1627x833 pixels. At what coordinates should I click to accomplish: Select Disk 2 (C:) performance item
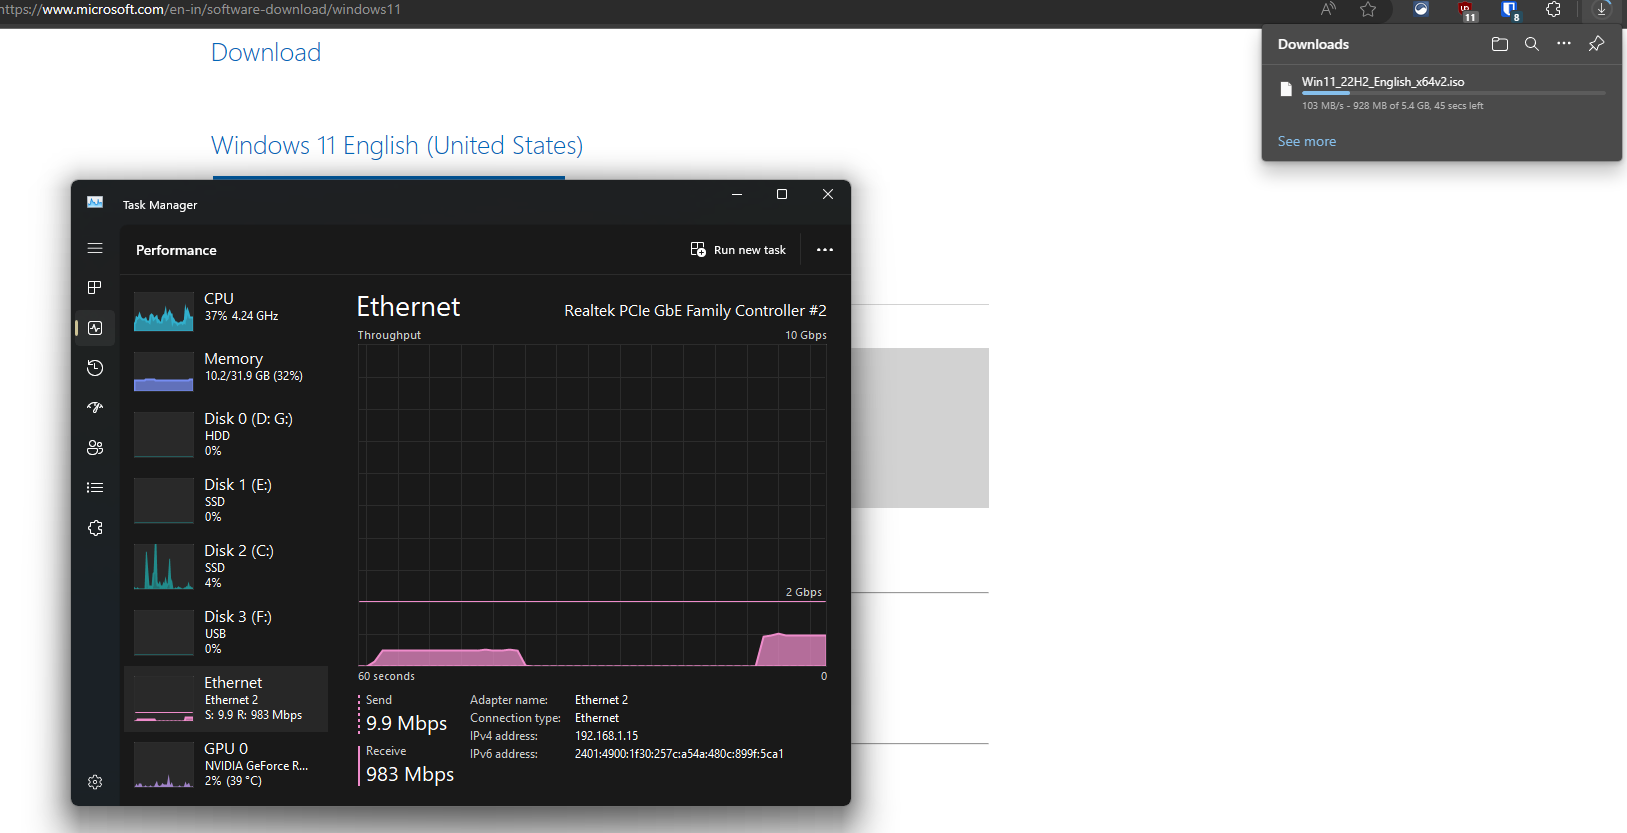(226, 566)
